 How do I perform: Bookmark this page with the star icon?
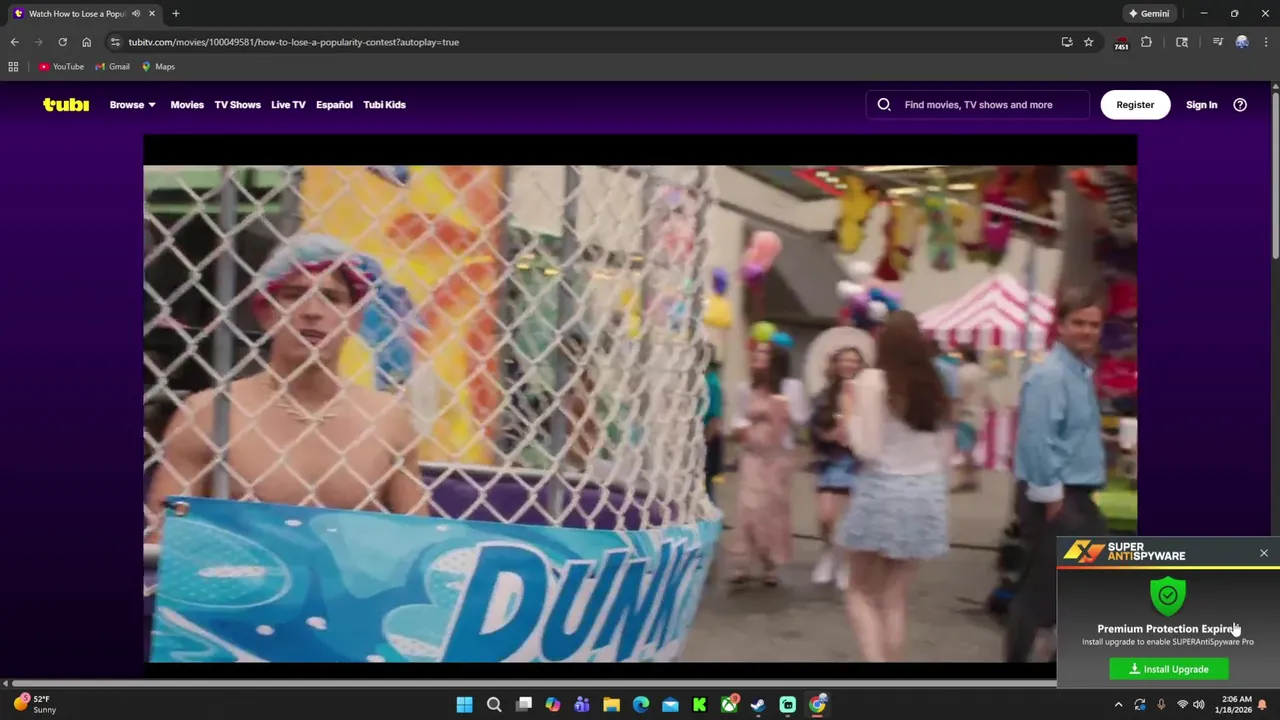click(x=1089, y=42)
